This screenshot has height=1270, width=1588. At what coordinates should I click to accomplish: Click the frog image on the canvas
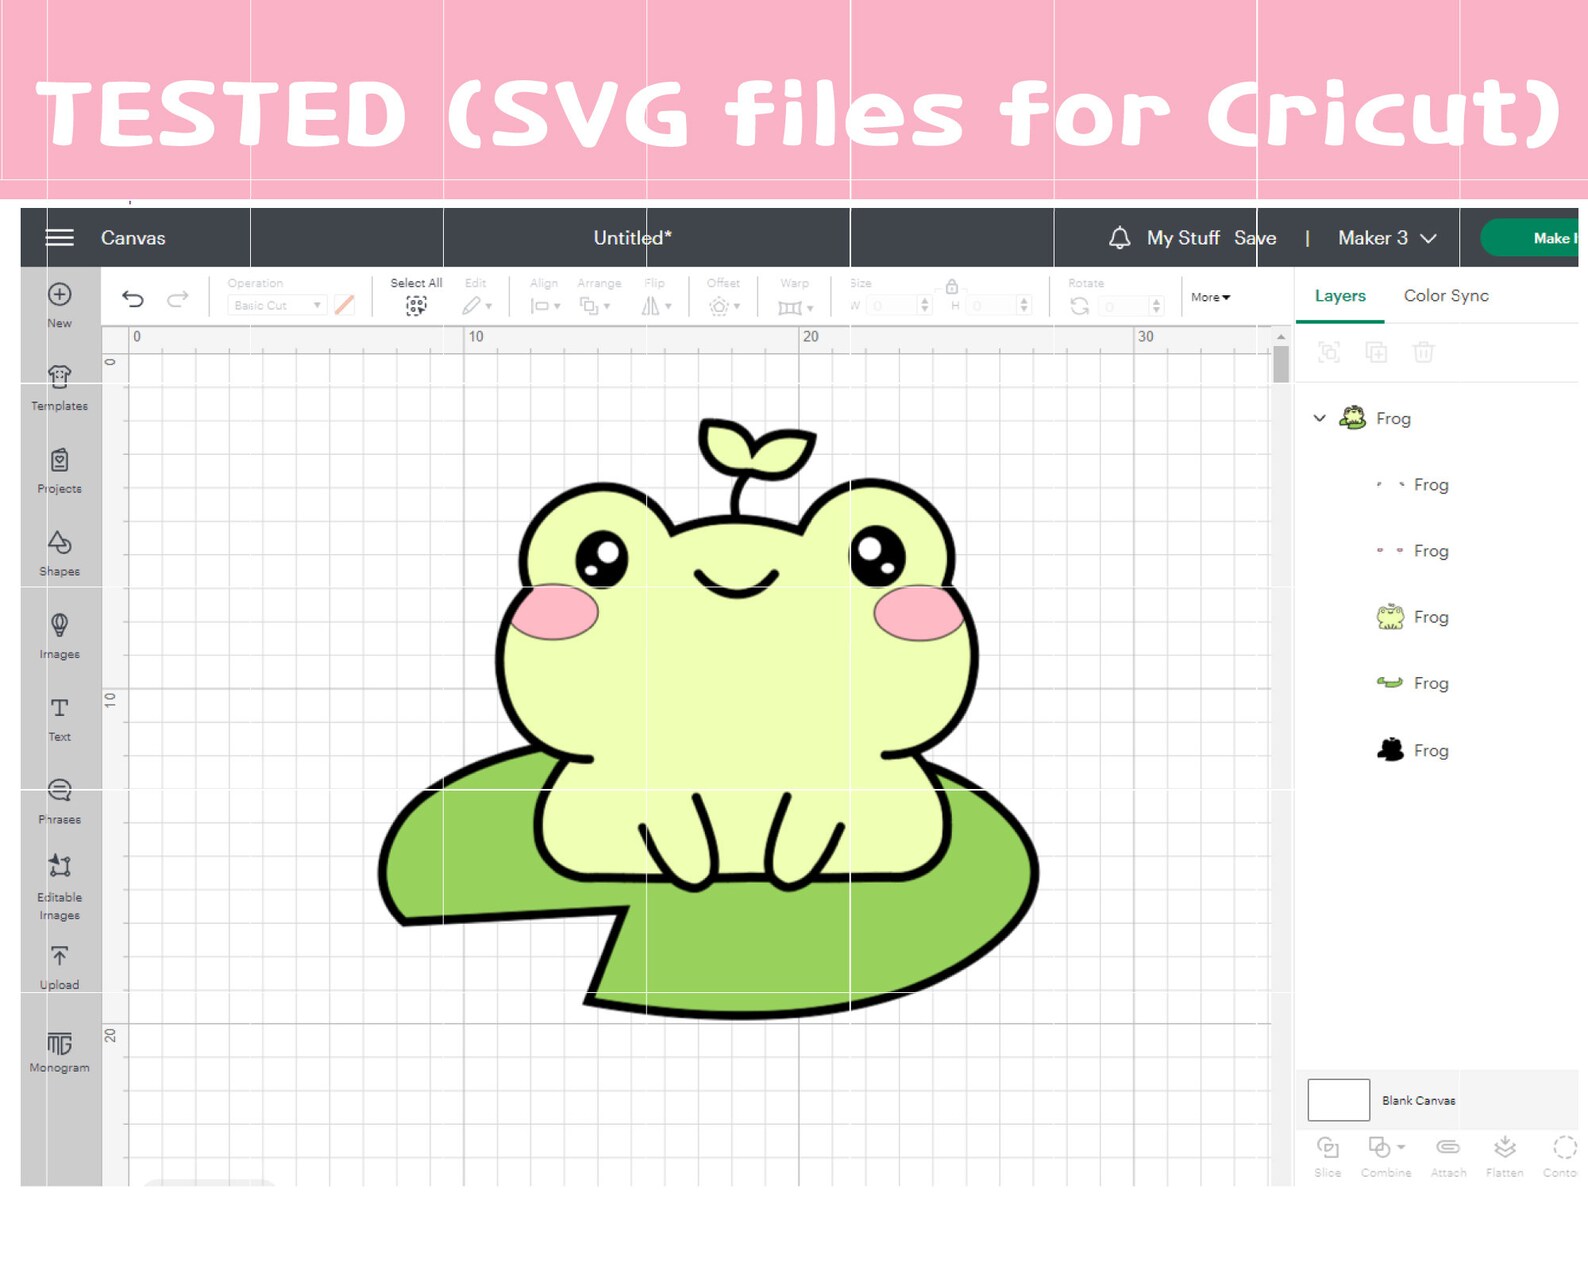708,718
